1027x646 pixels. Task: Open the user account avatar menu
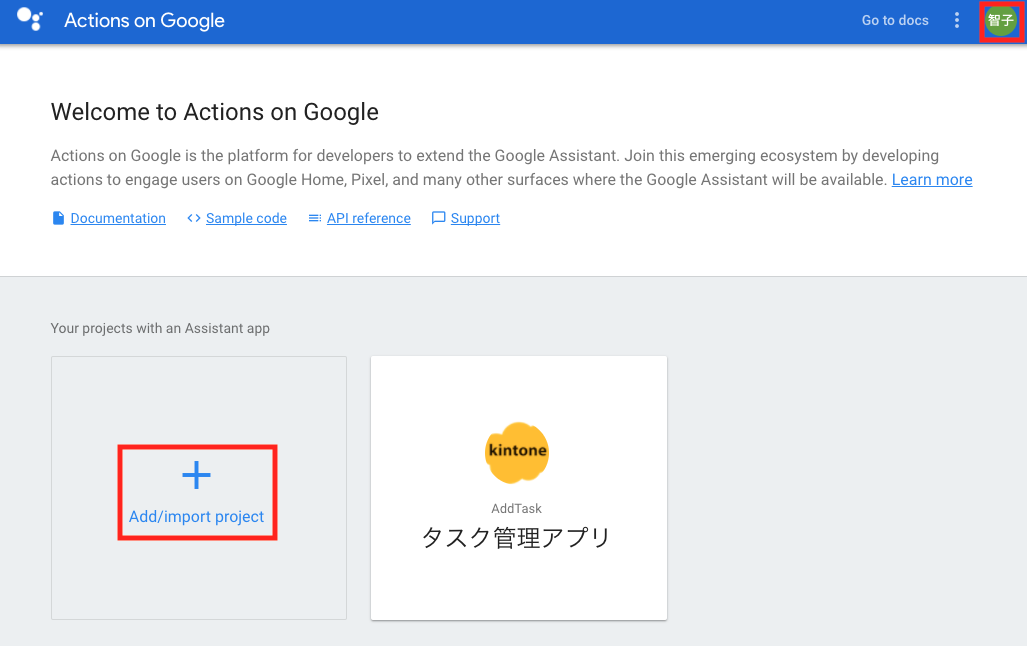point(1001,20)
